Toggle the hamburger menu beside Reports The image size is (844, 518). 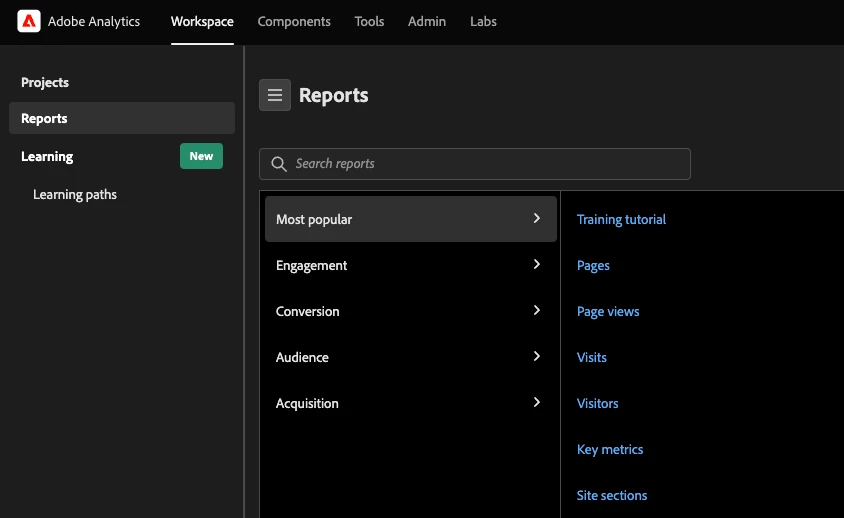(275, 95)
